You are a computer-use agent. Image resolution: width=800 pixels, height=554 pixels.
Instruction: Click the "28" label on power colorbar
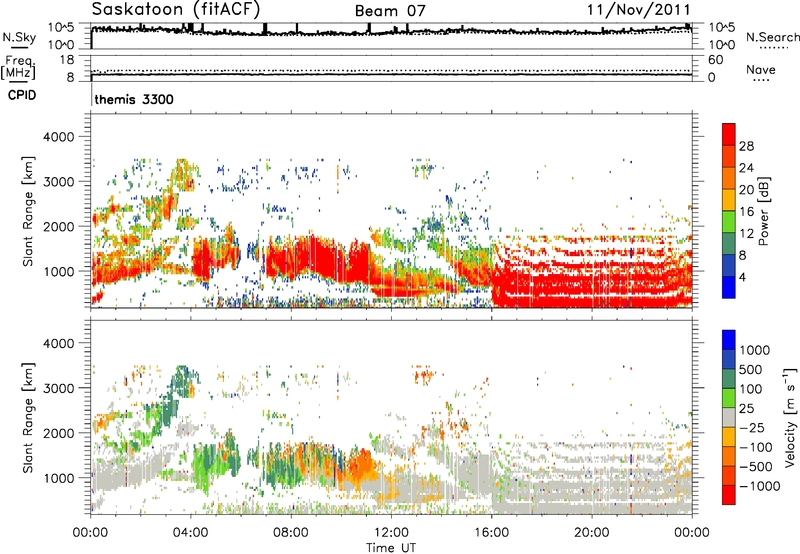pos(746,146)
